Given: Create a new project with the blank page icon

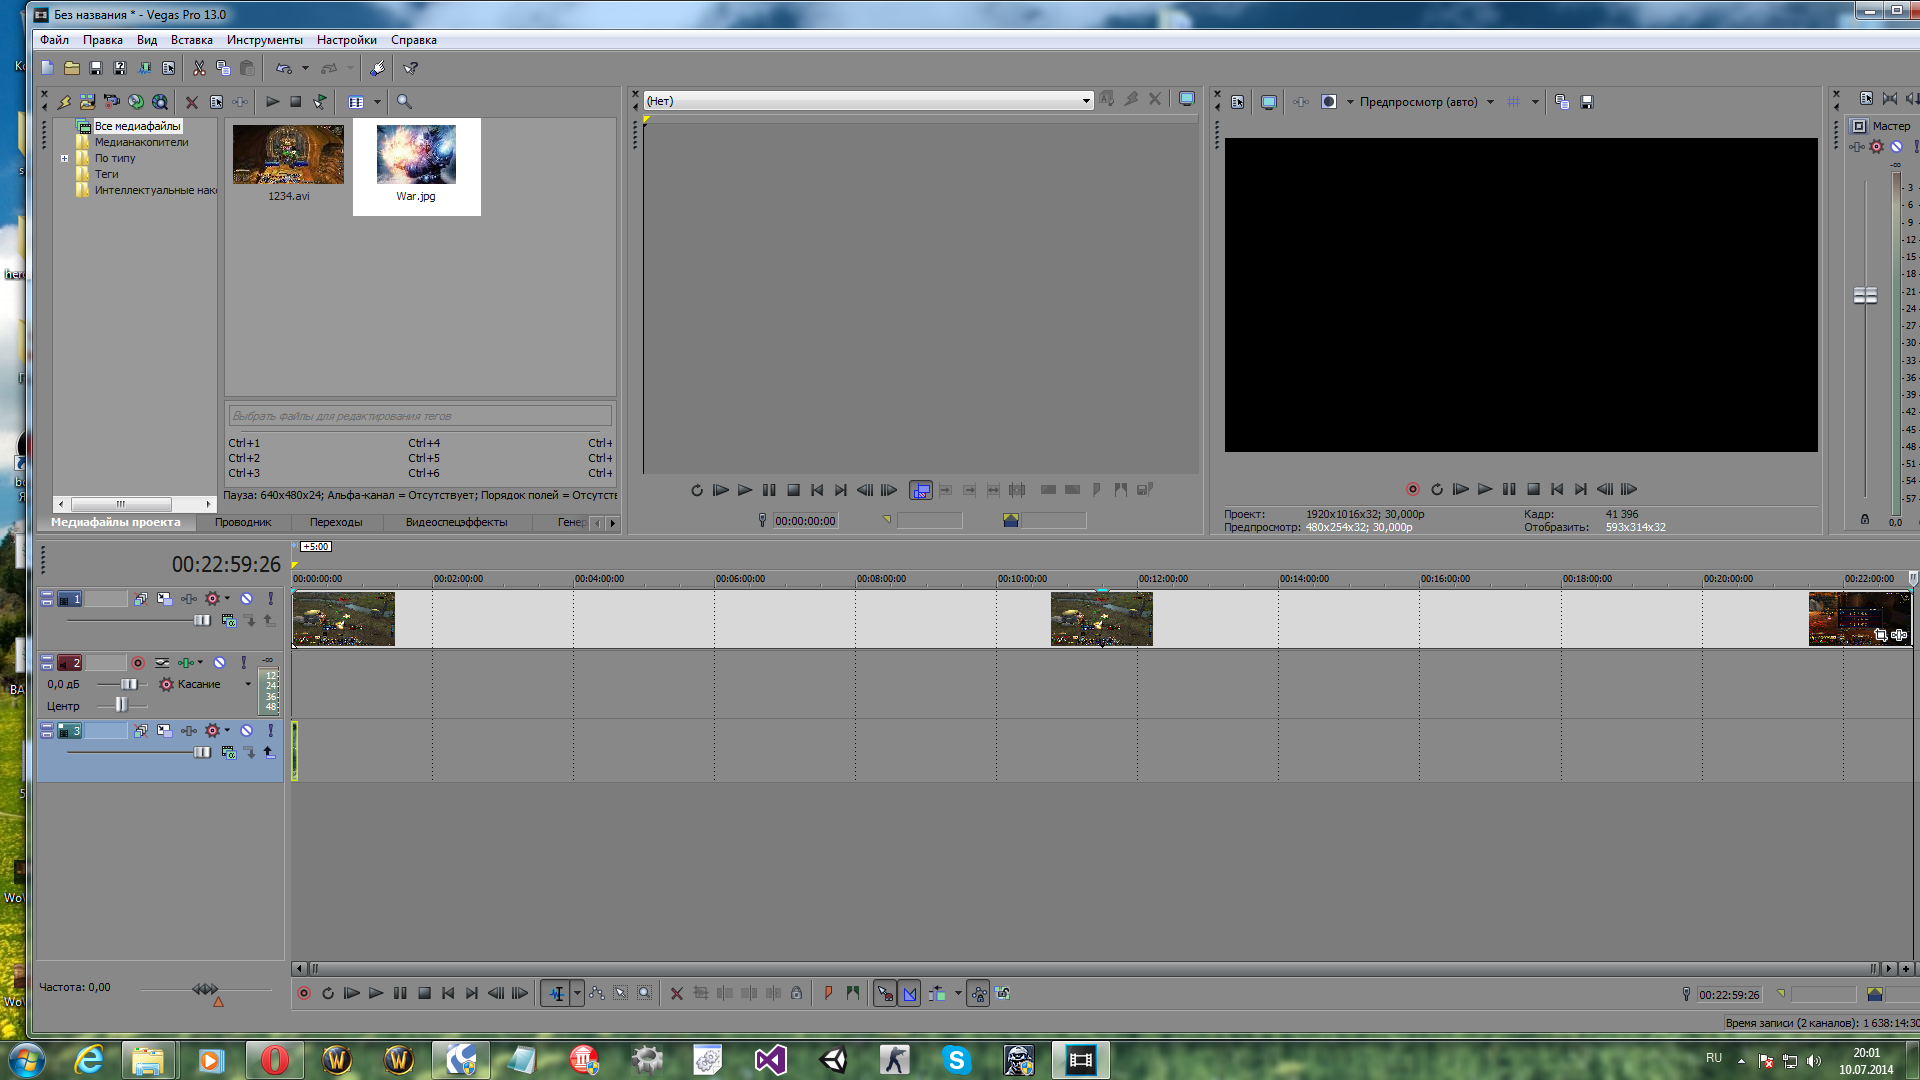Looking at the screenshot, I should [47, 68].
